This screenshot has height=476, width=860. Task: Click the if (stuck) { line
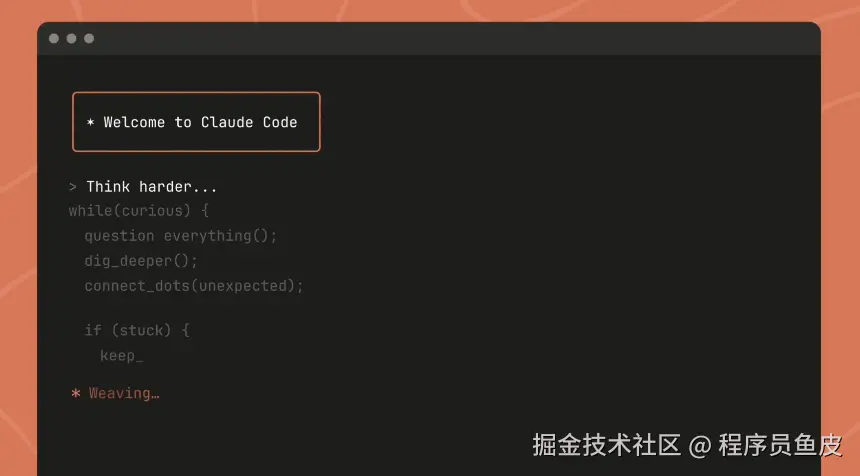pyautogui.click(x=136, y=330)
